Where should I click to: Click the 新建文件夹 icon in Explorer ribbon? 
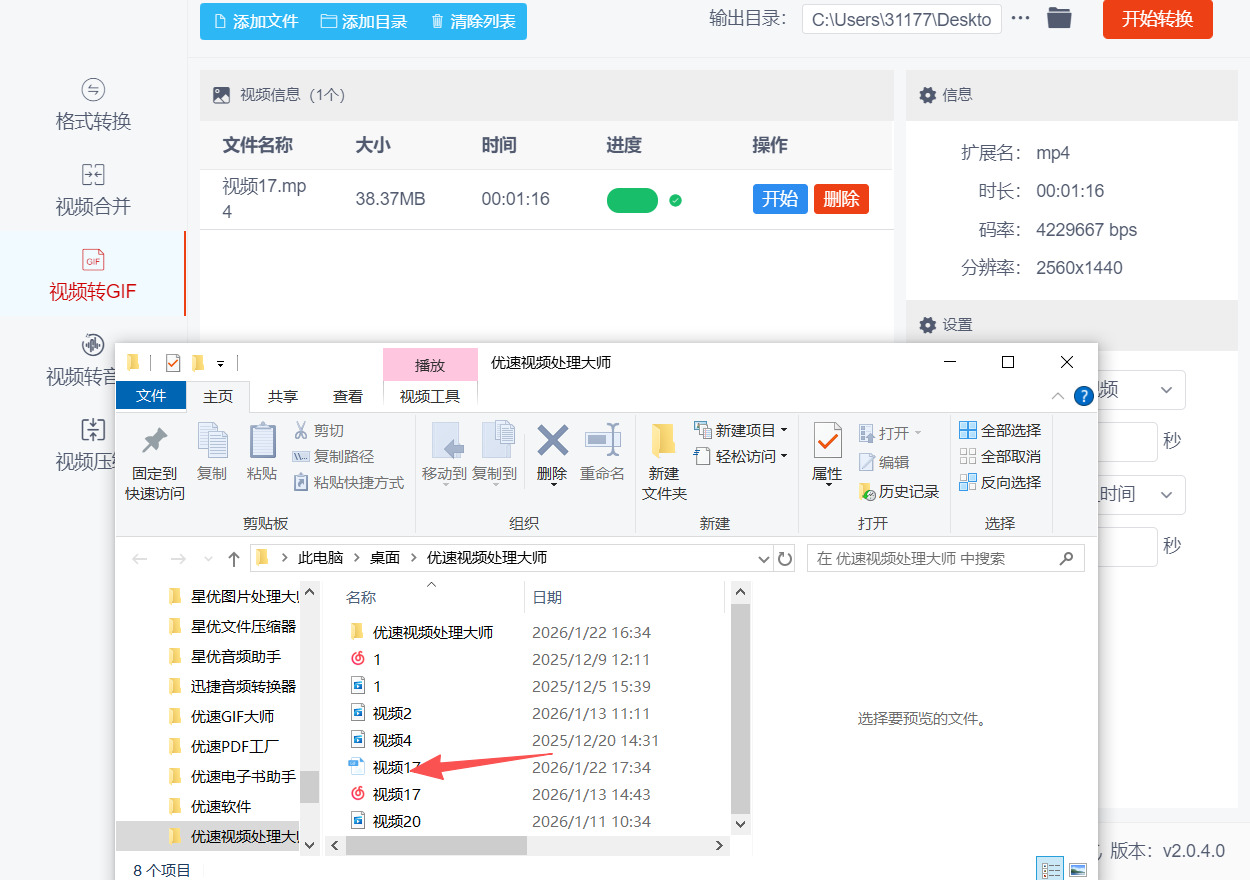(x=664, y=455)
